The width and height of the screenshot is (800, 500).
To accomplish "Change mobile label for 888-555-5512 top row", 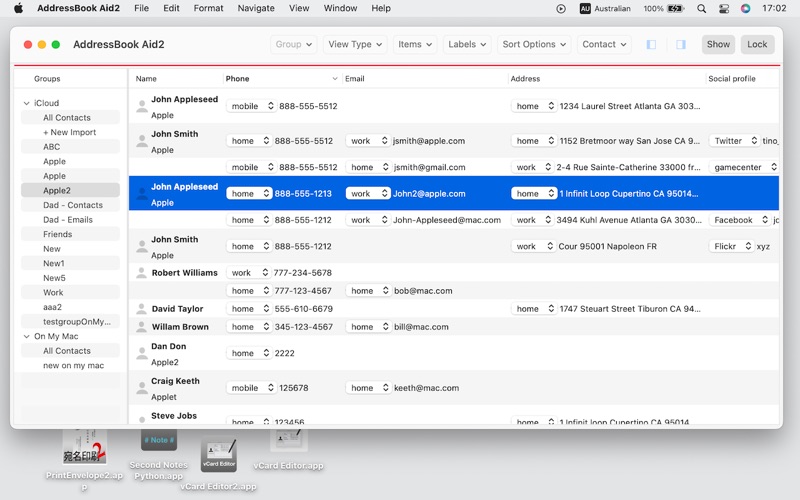I will coord(251,106).
